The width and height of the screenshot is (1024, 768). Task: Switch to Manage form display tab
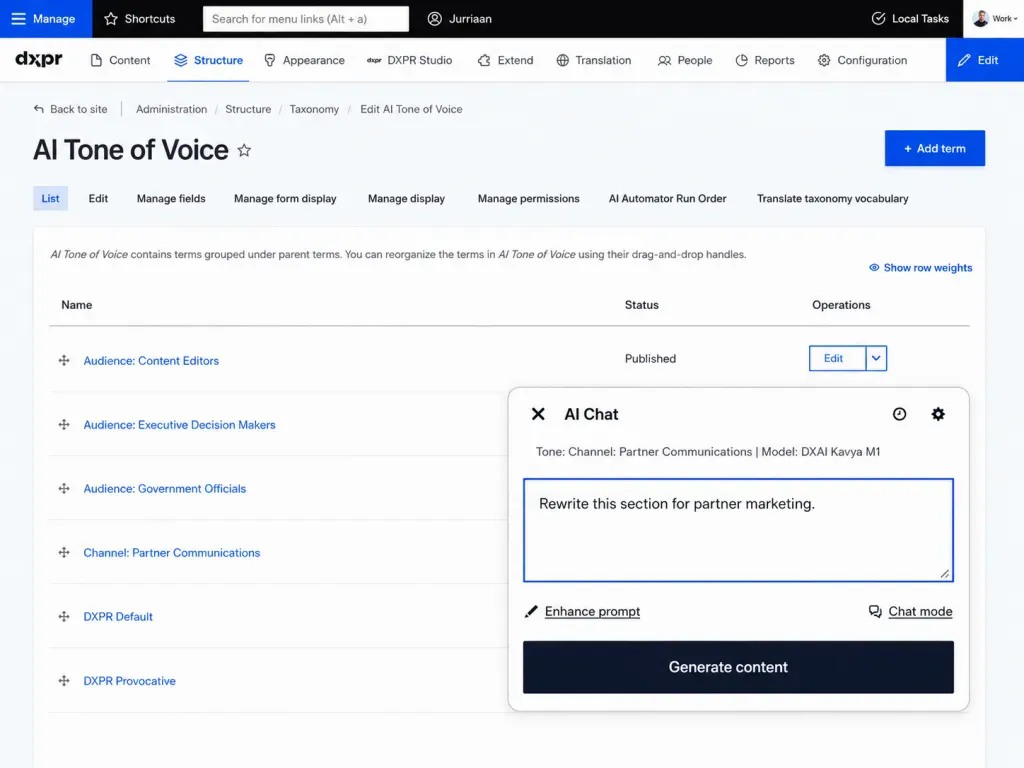click(x=285, y=199)
